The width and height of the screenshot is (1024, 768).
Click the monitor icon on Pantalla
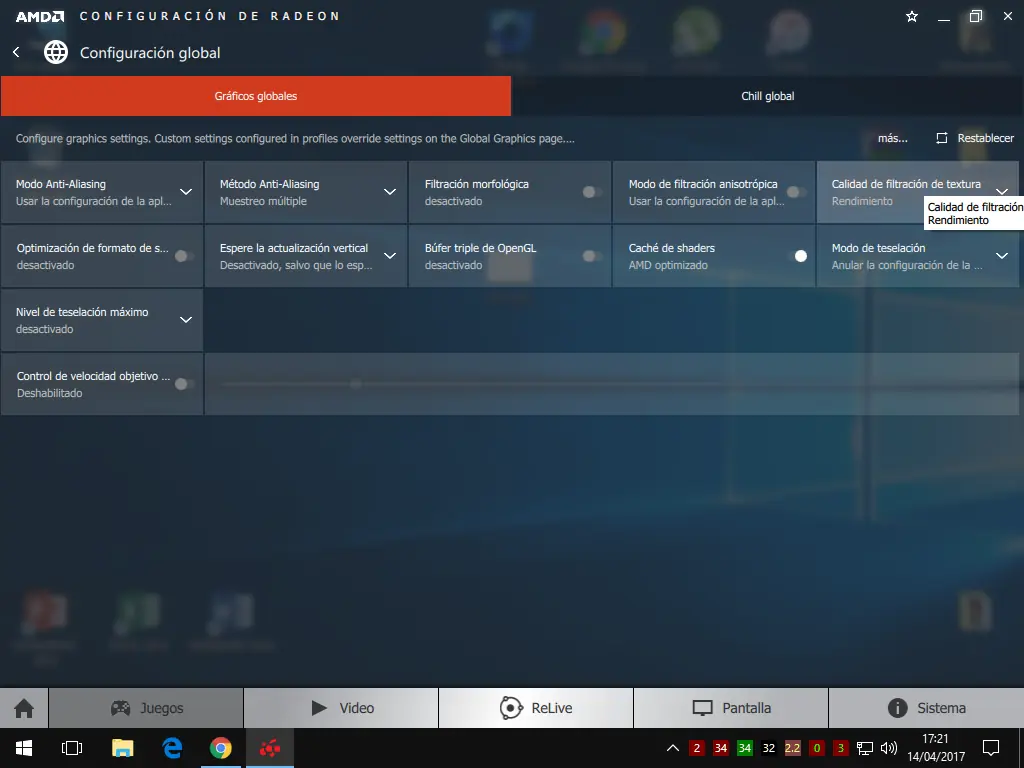[x=702, y=708]
